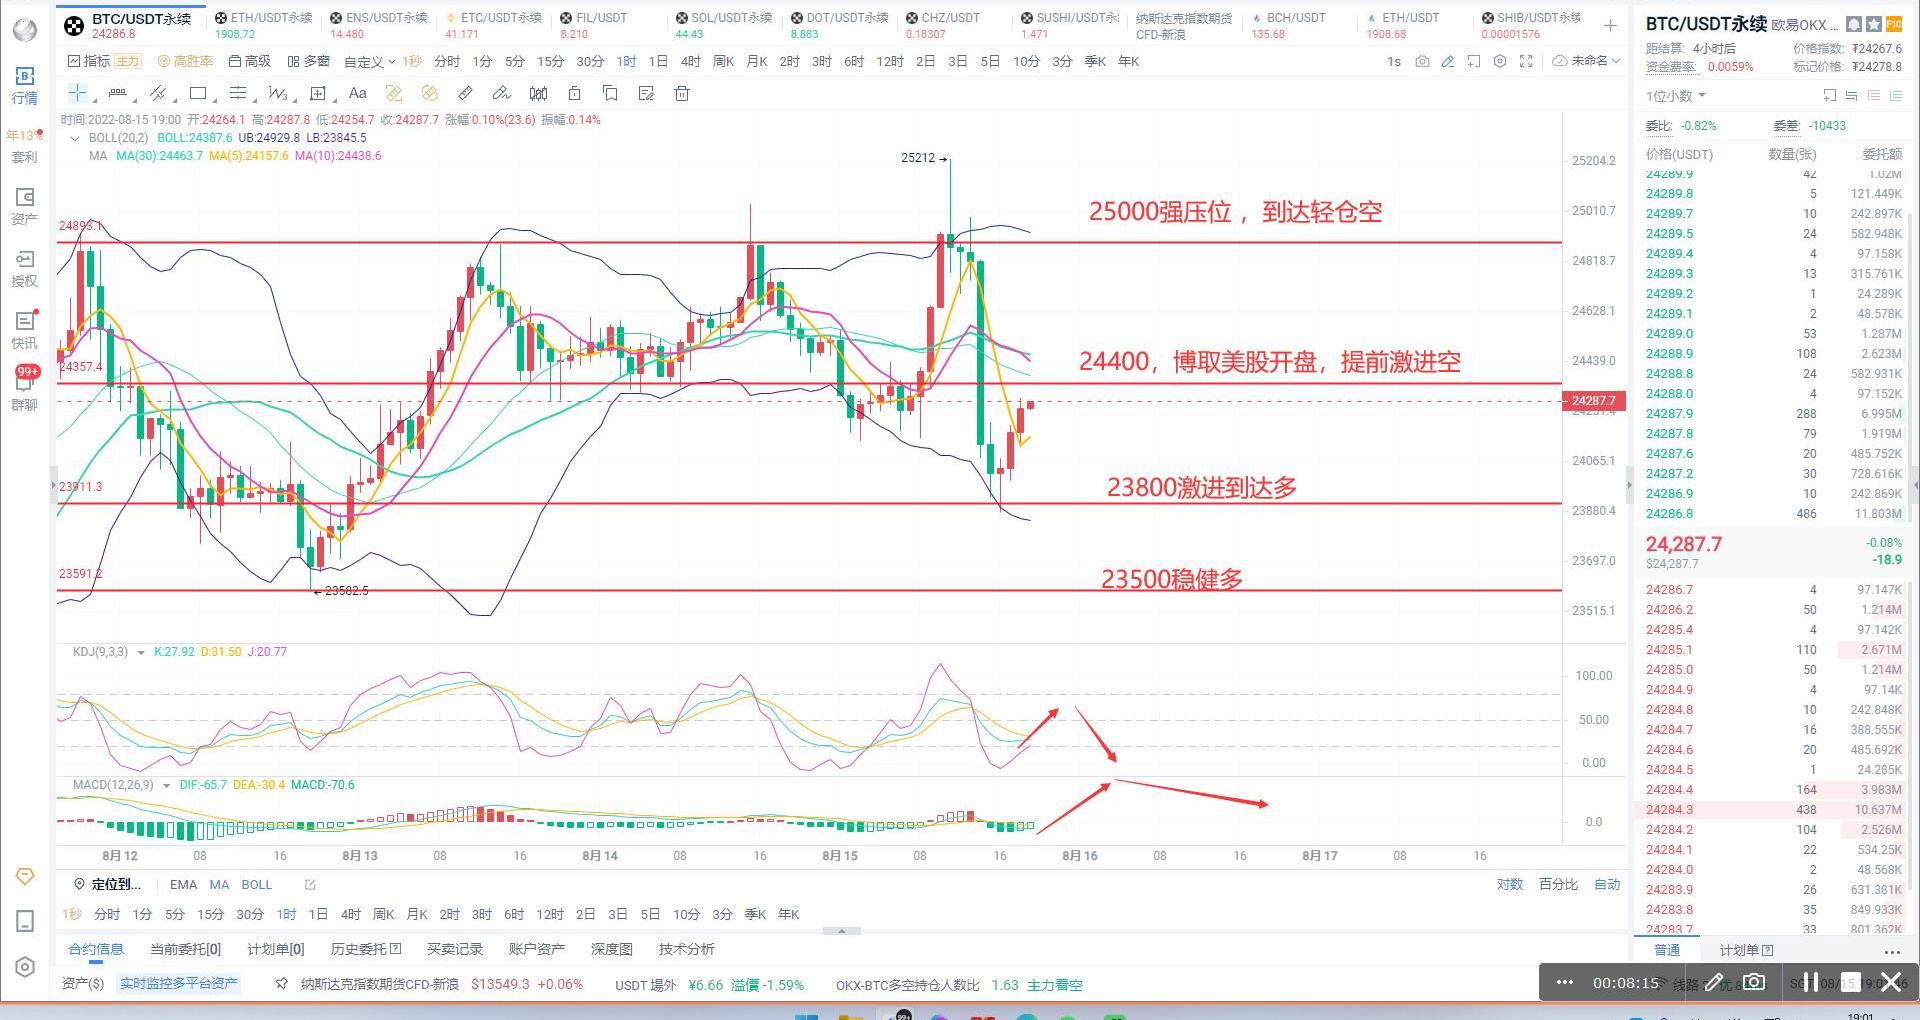1920x1020 pixels.
Task: Toggle the 对数 logarithmic scale option
Action: pos(1509,885)
